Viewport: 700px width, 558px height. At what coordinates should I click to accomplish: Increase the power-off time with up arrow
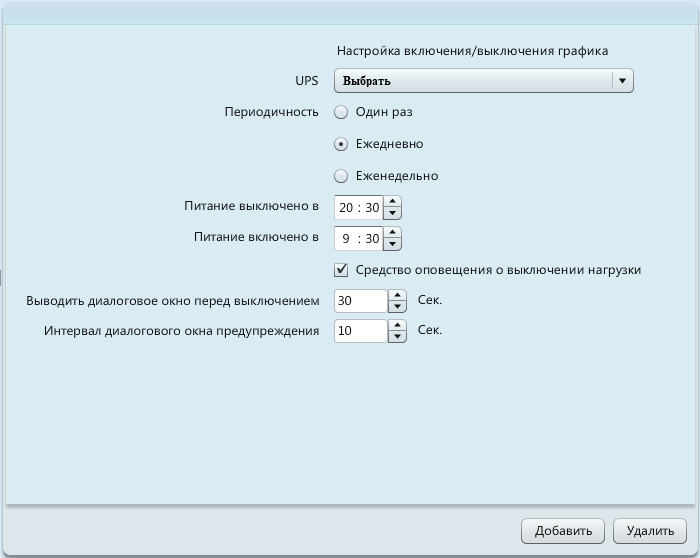click(x=393, y=202)
